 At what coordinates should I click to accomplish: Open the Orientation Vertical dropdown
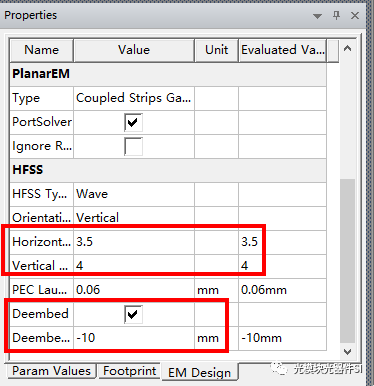tap(134, 218)
